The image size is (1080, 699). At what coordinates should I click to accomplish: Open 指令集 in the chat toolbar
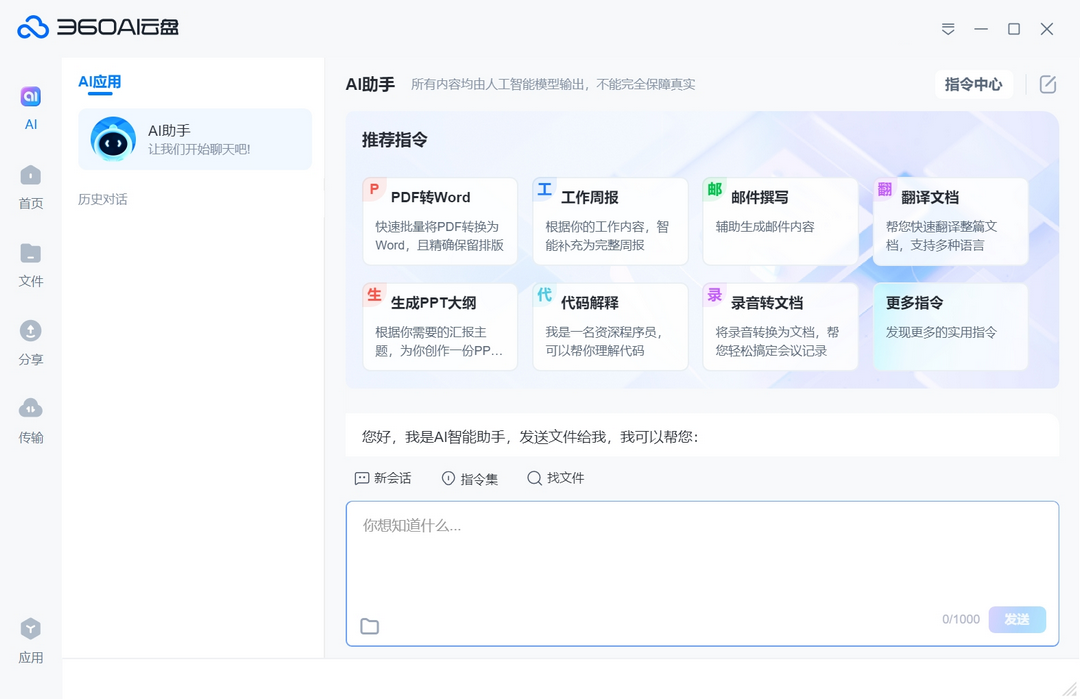pyautogui.click(x=470, y=478)
